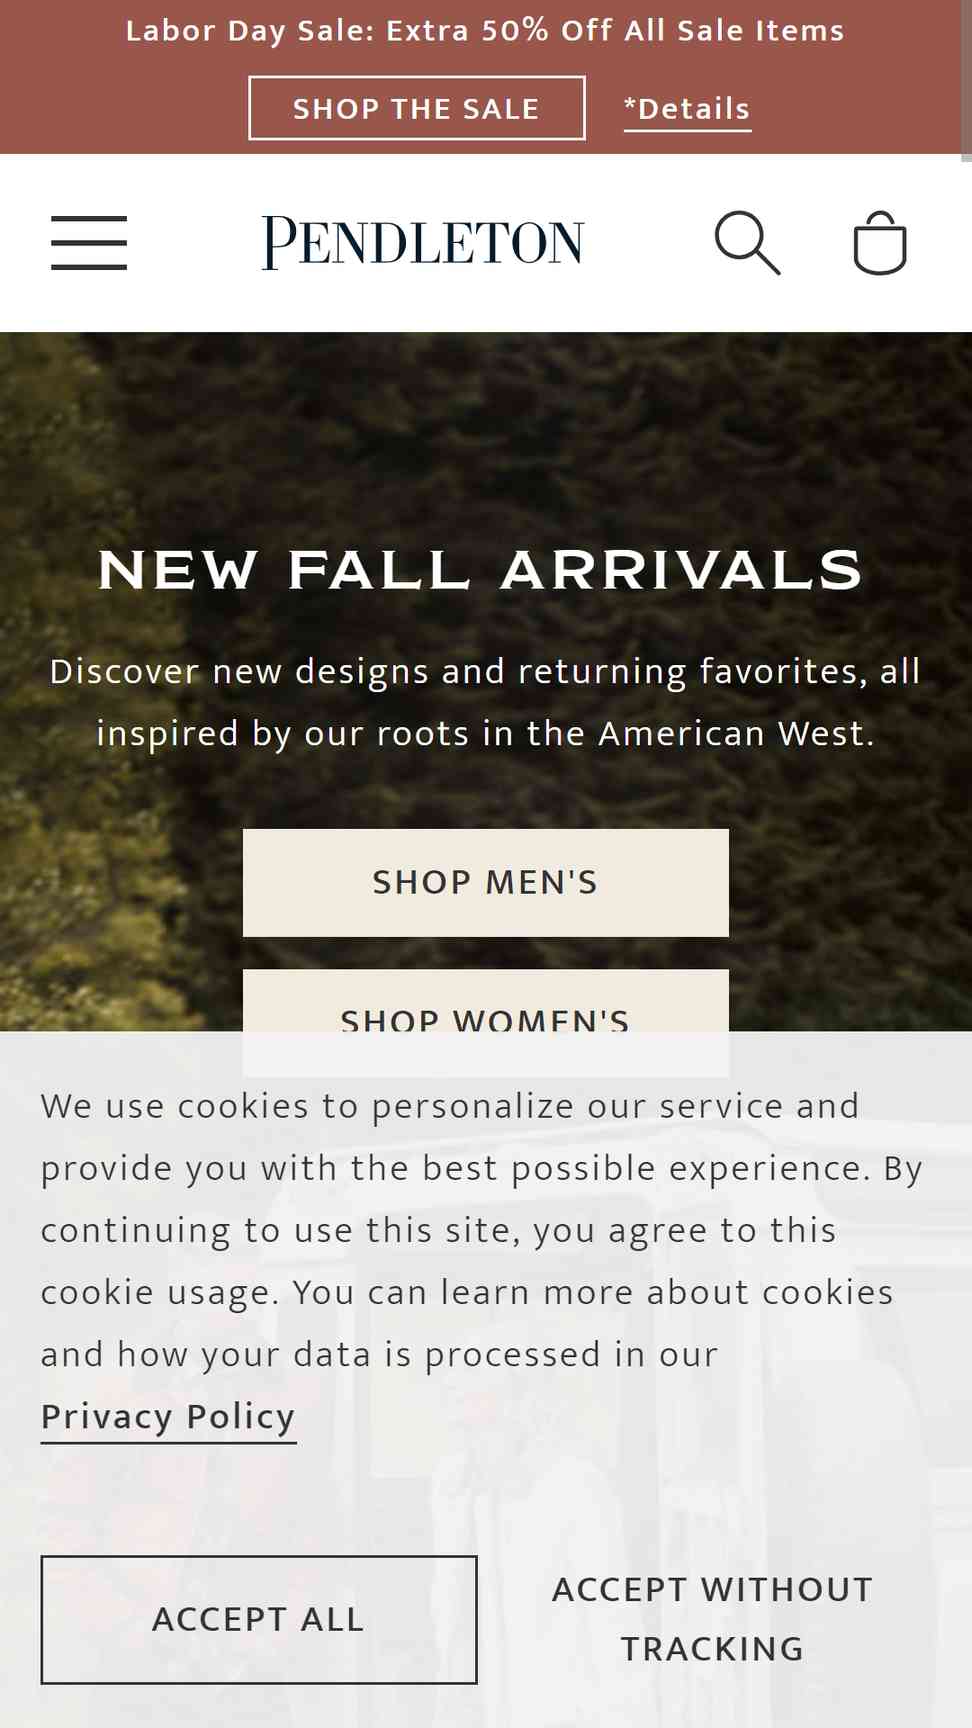
Task: Select the Shop Men's button
Action: [486, 883]
